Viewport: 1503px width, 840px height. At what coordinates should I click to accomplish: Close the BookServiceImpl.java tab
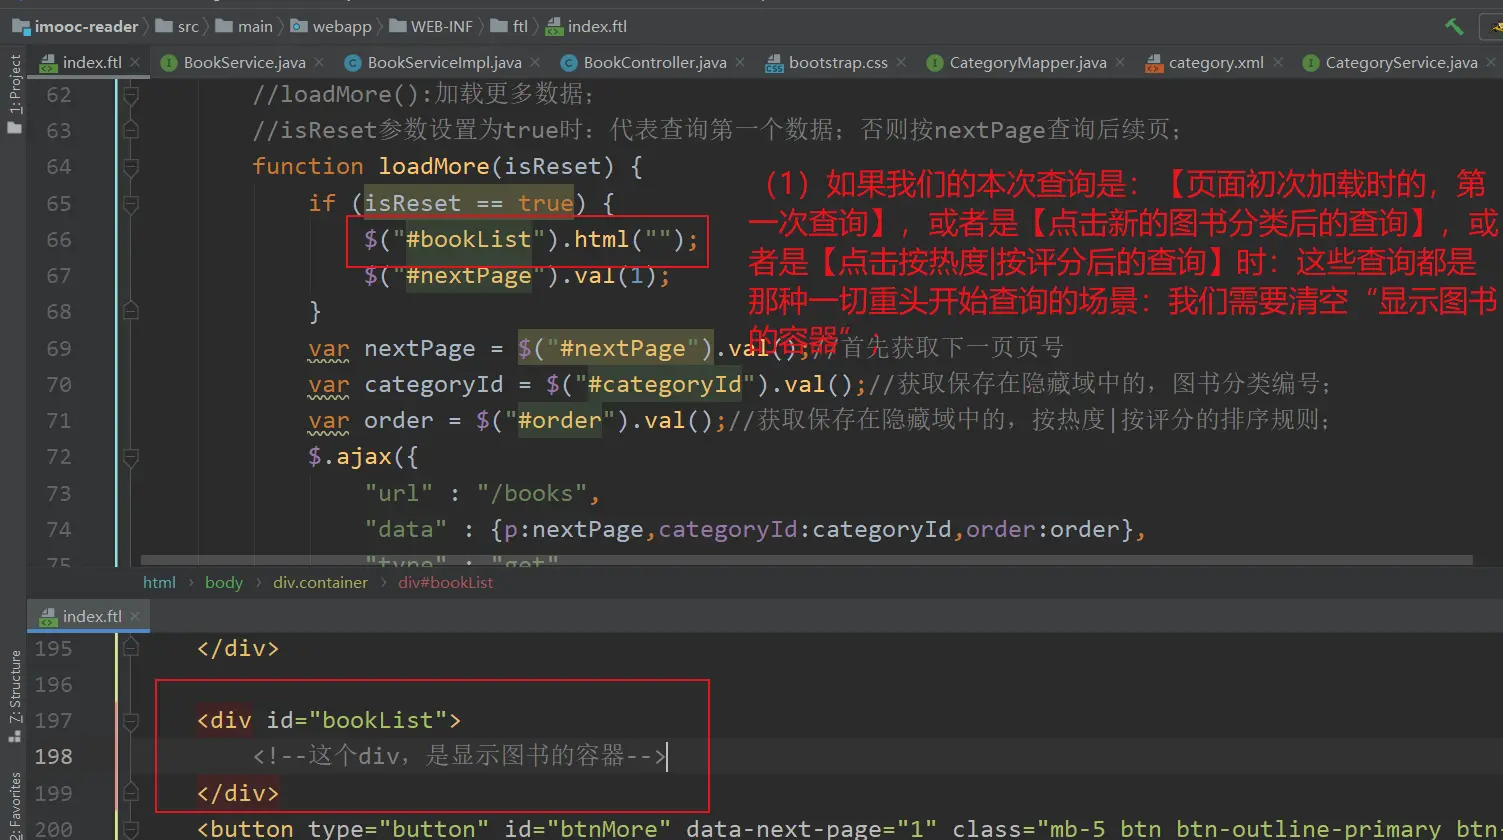click(x=535, y=62)
